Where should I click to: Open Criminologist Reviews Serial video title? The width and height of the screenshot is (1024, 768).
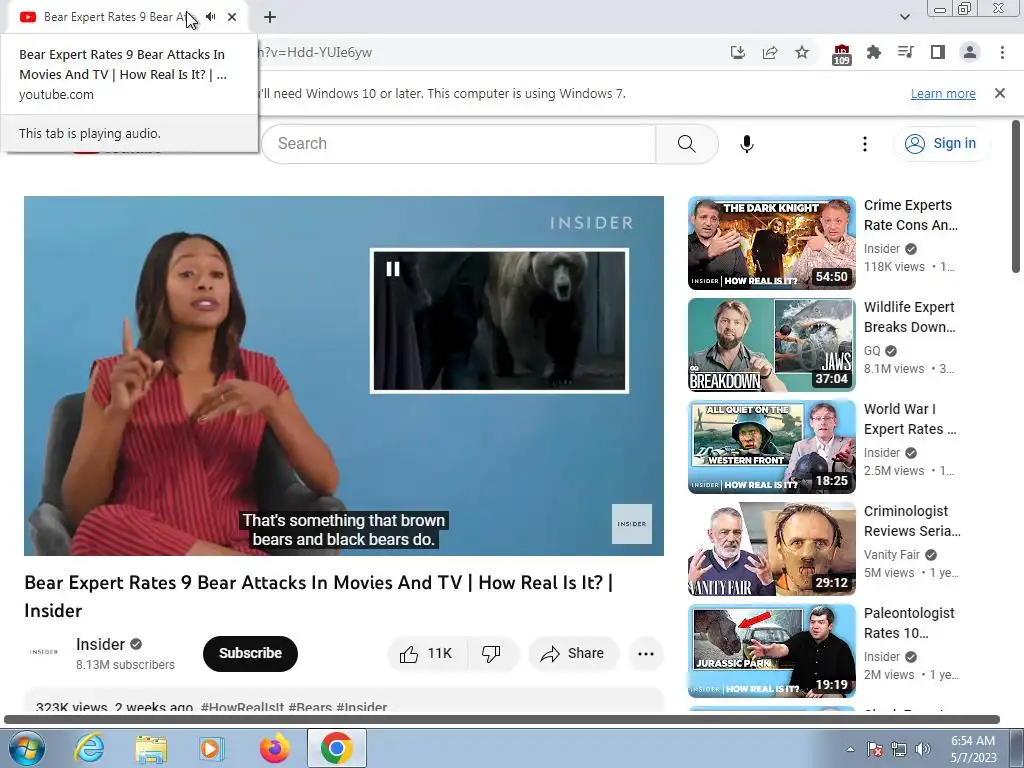pos(912,521)
